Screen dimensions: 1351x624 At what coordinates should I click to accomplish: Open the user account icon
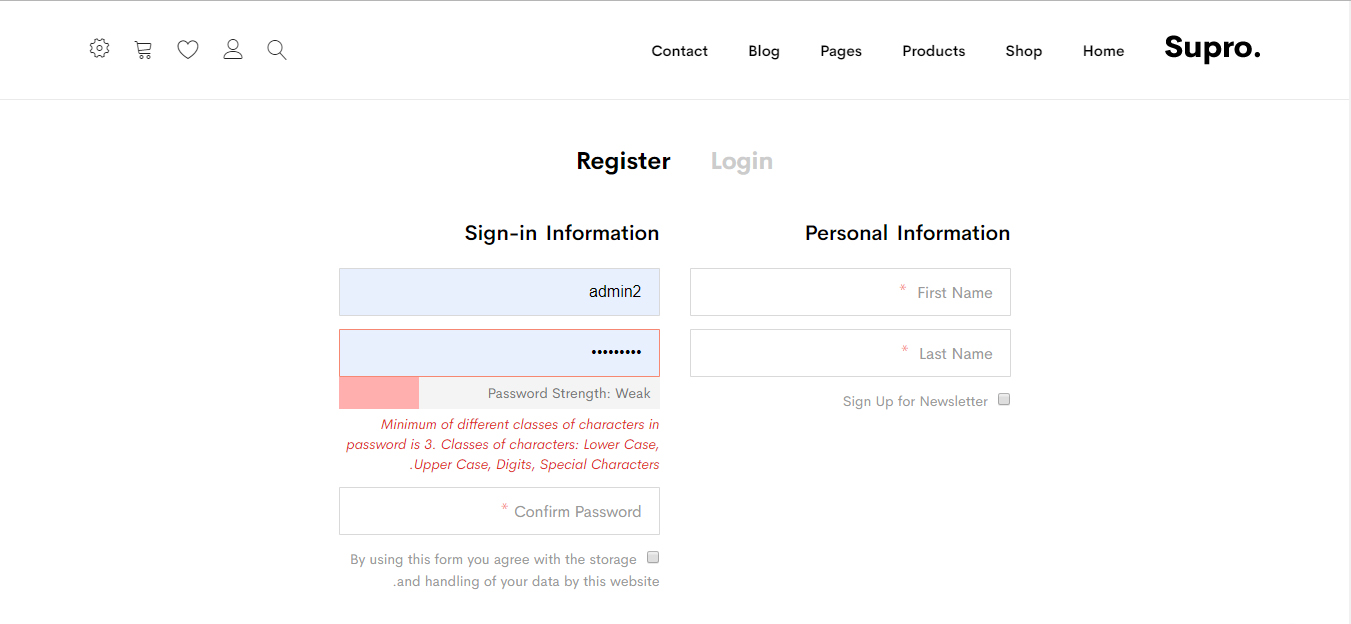(x=233, y=49)
